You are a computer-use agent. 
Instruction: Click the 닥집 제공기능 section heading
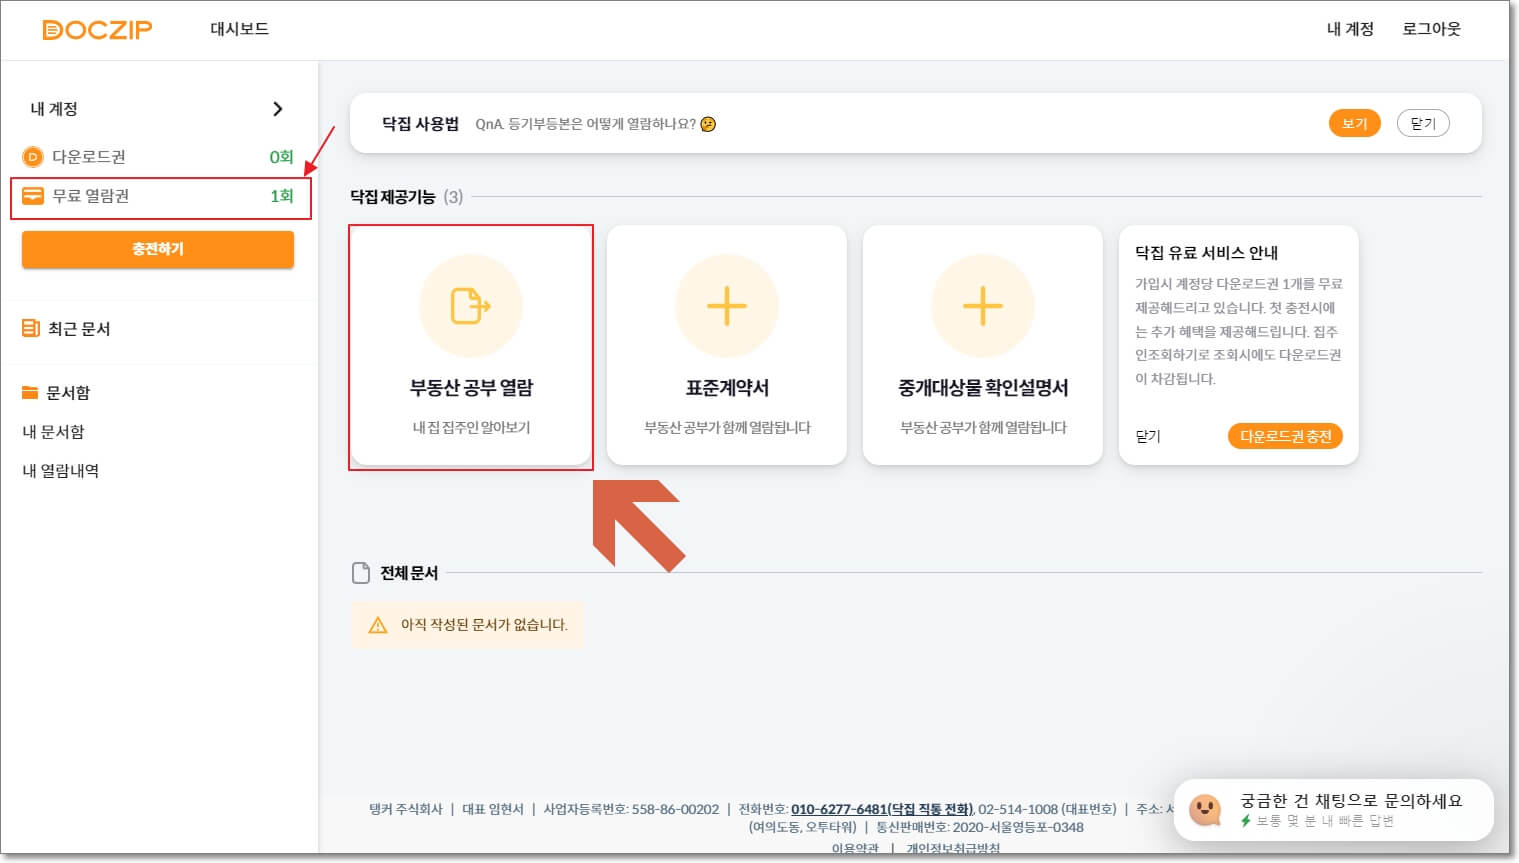393,197
